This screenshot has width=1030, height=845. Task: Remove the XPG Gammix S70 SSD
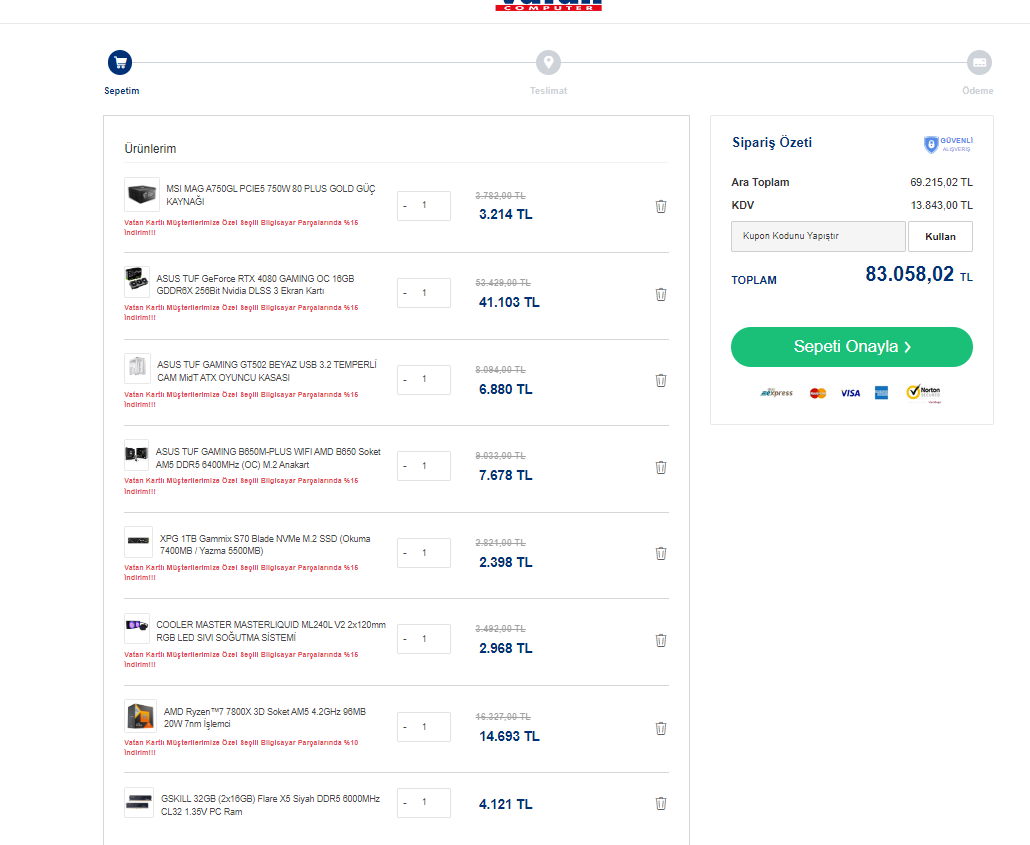point(660,553)
